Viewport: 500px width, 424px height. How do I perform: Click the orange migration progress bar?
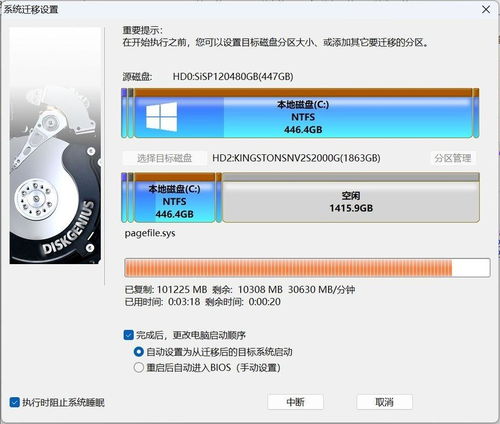tap(307, 267)
